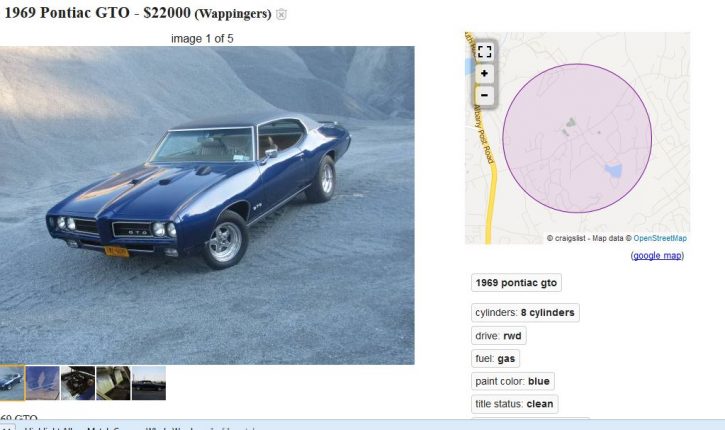Viewport: 725px width, 430px height.
Task: Open the google map link
Action: click(657, 256)
